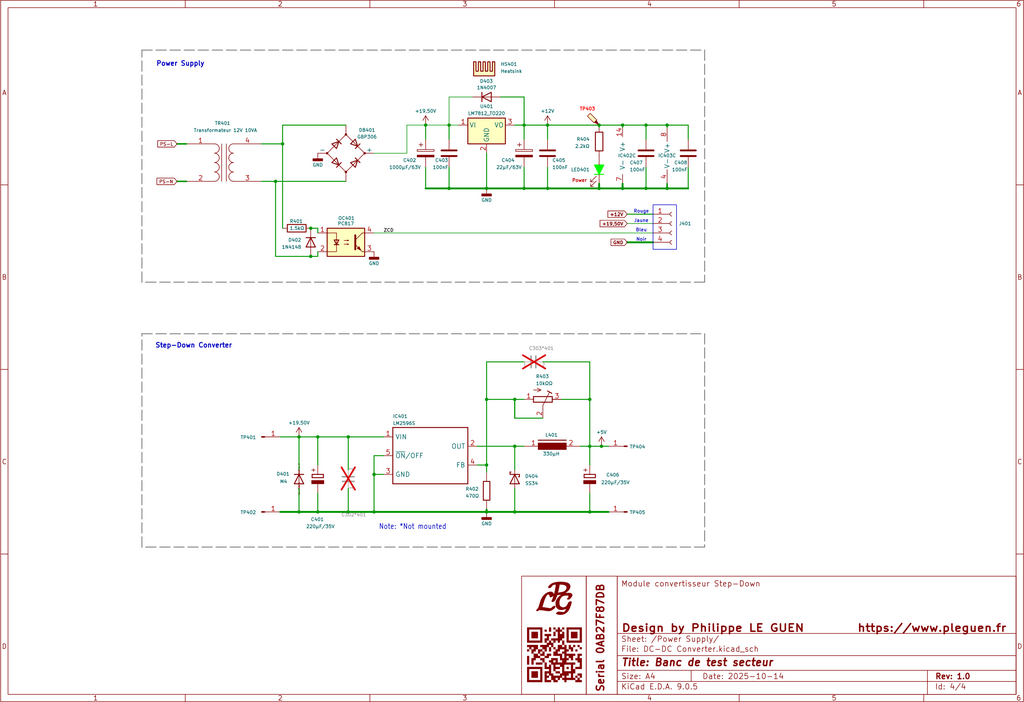
Task: Click the QR code in title block
Action: tap(554, 655)
